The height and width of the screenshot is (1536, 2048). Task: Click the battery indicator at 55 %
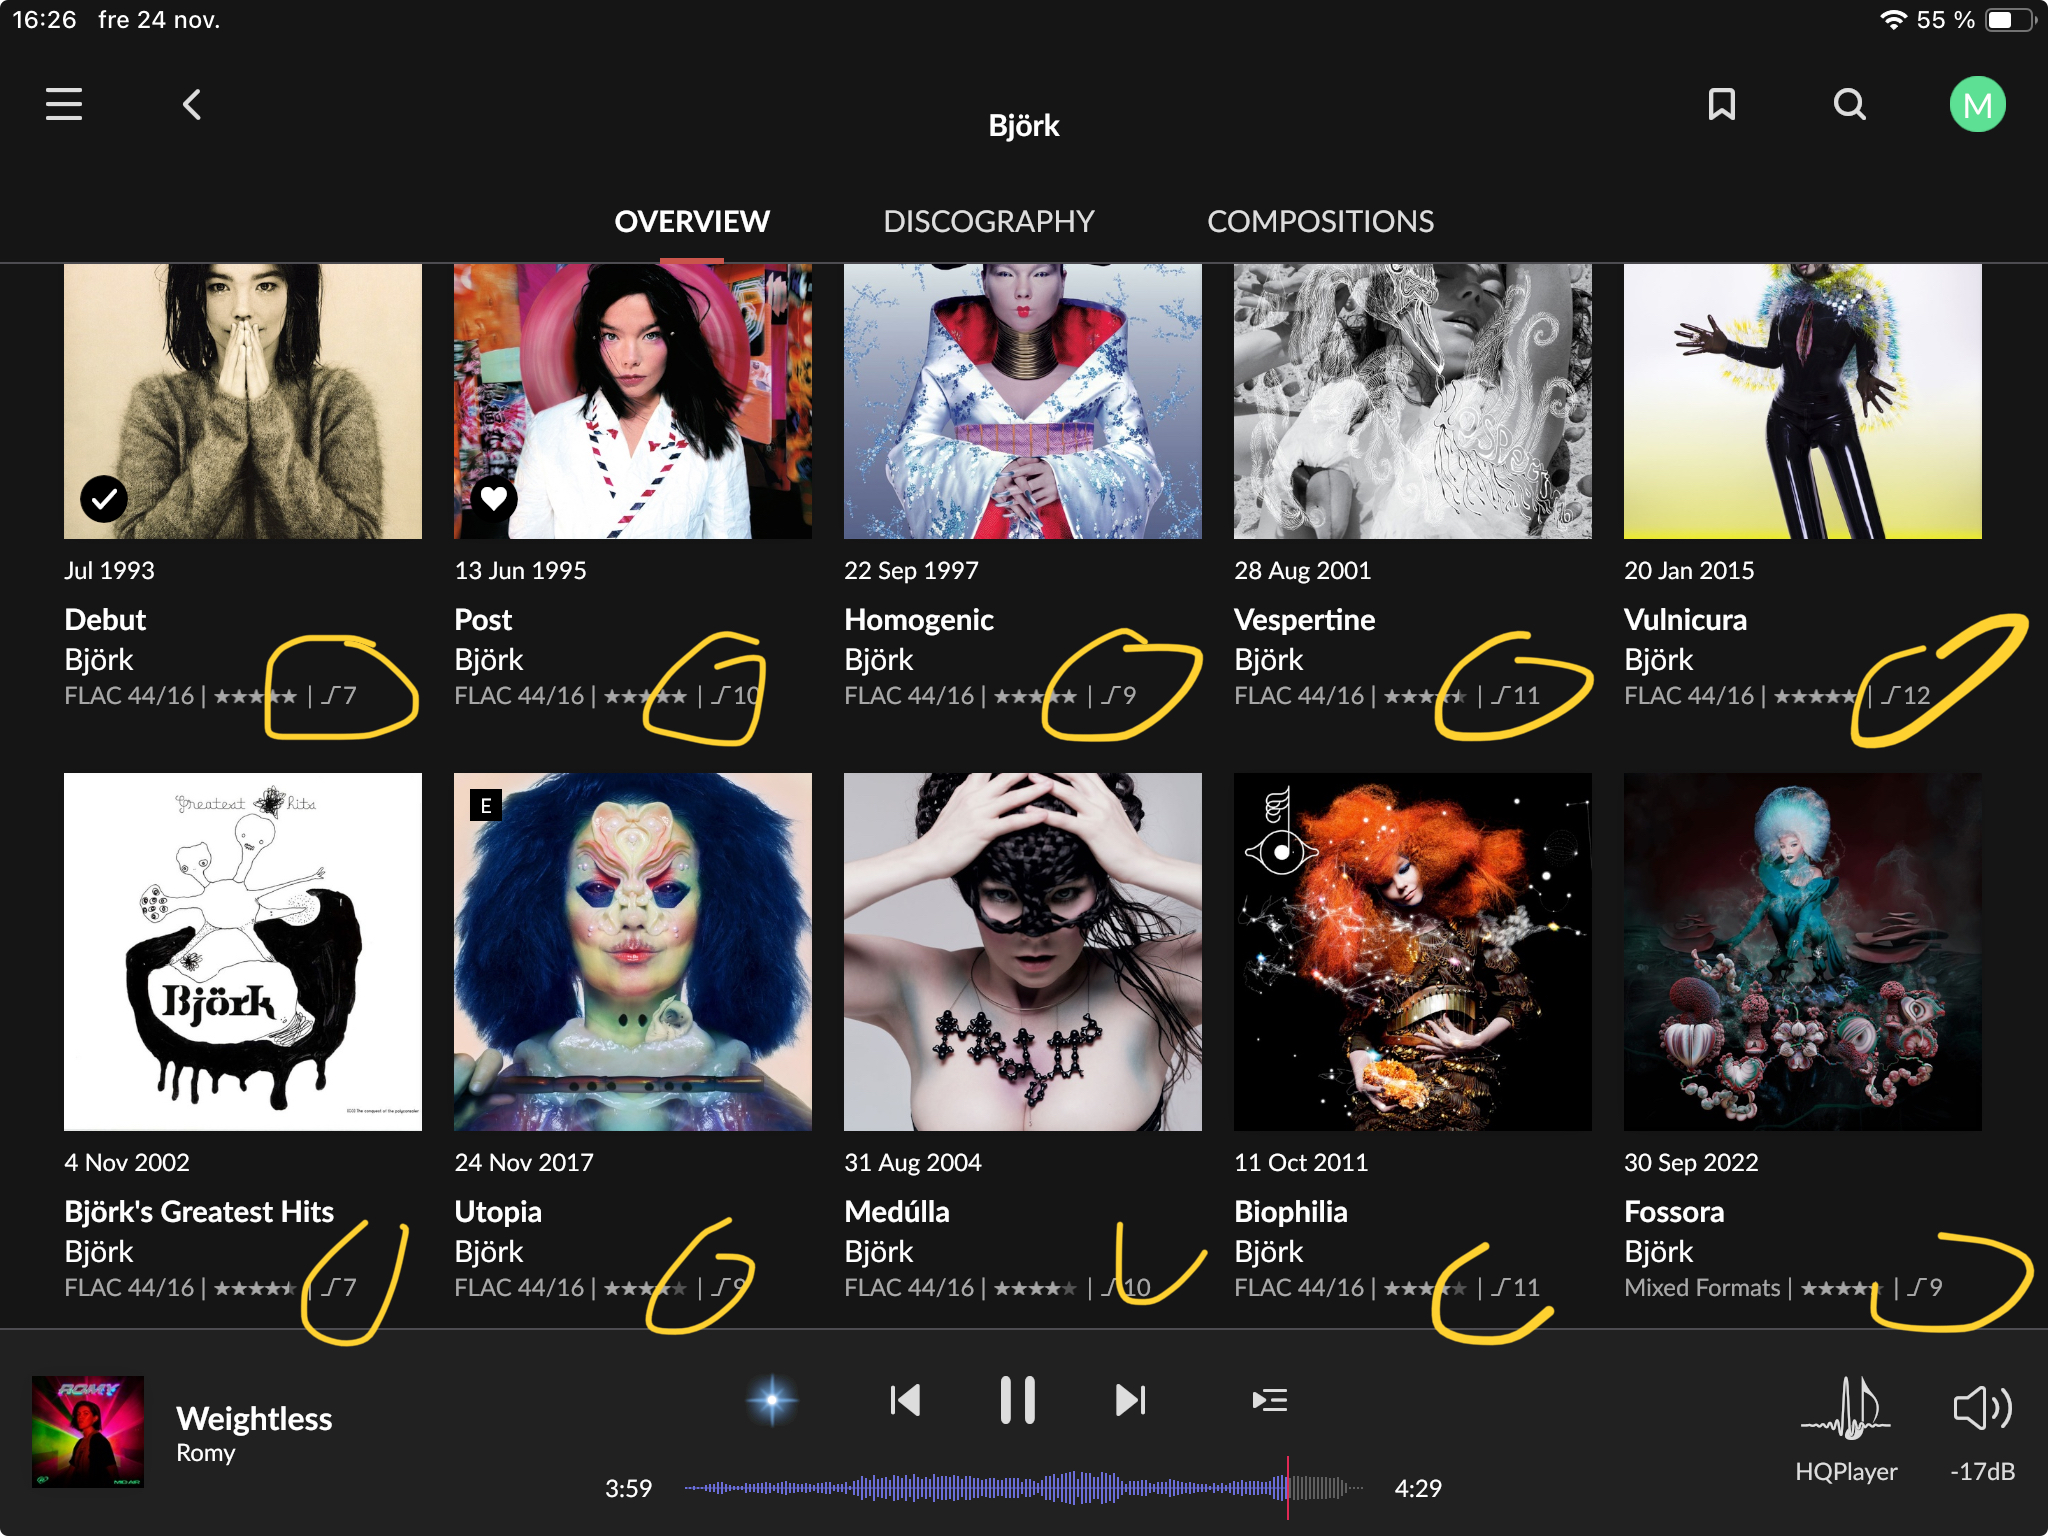tap(2010, 20)
